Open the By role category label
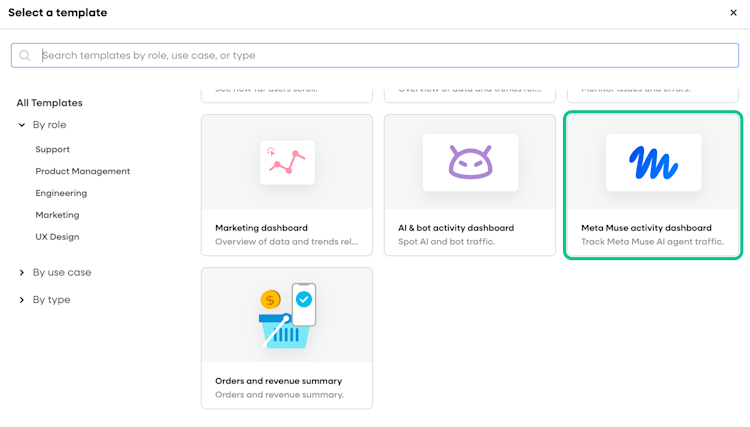750x427 pixels. pyautogui.click(x=49, y=125)
